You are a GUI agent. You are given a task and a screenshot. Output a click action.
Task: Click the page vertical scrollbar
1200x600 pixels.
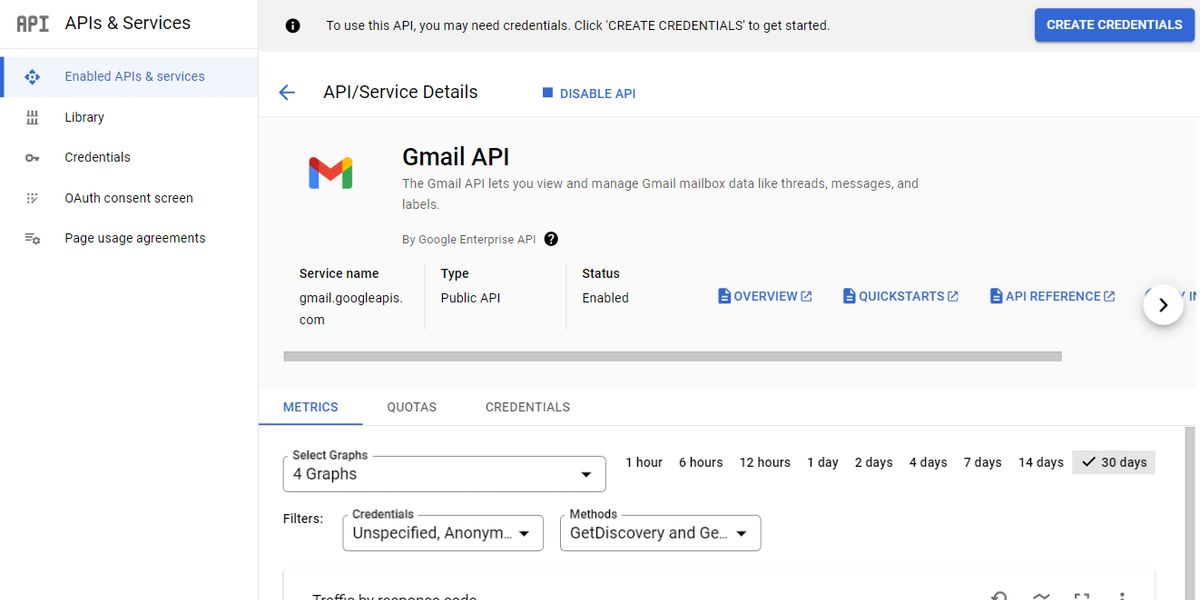[x=1190, y=512]
